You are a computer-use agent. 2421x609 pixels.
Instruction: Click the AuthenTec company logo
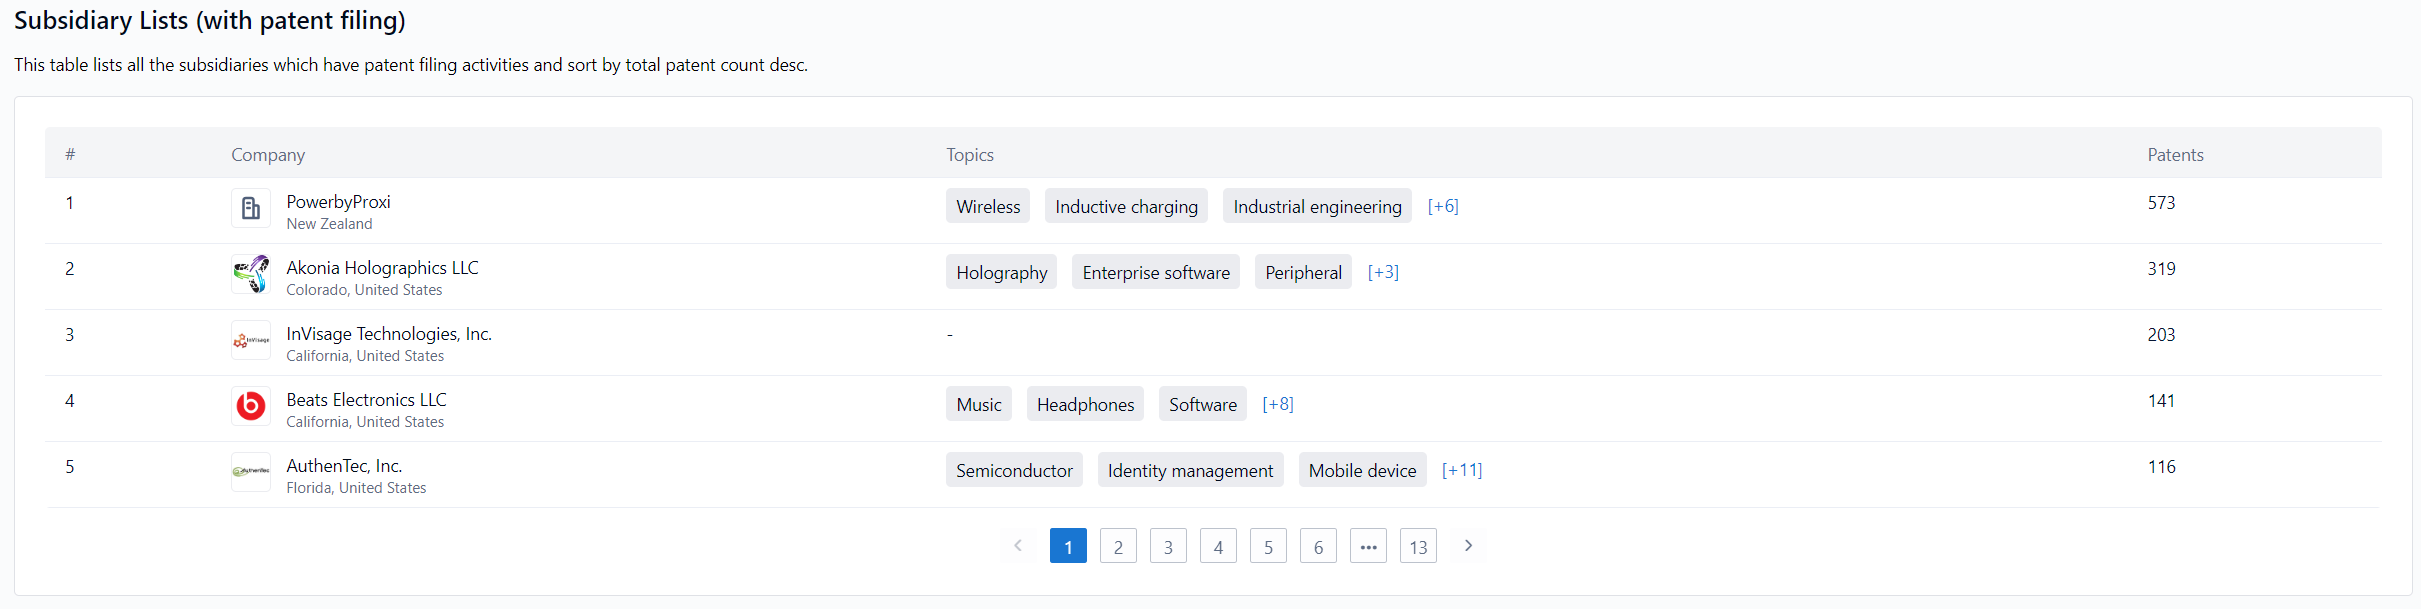click(251, 472)
